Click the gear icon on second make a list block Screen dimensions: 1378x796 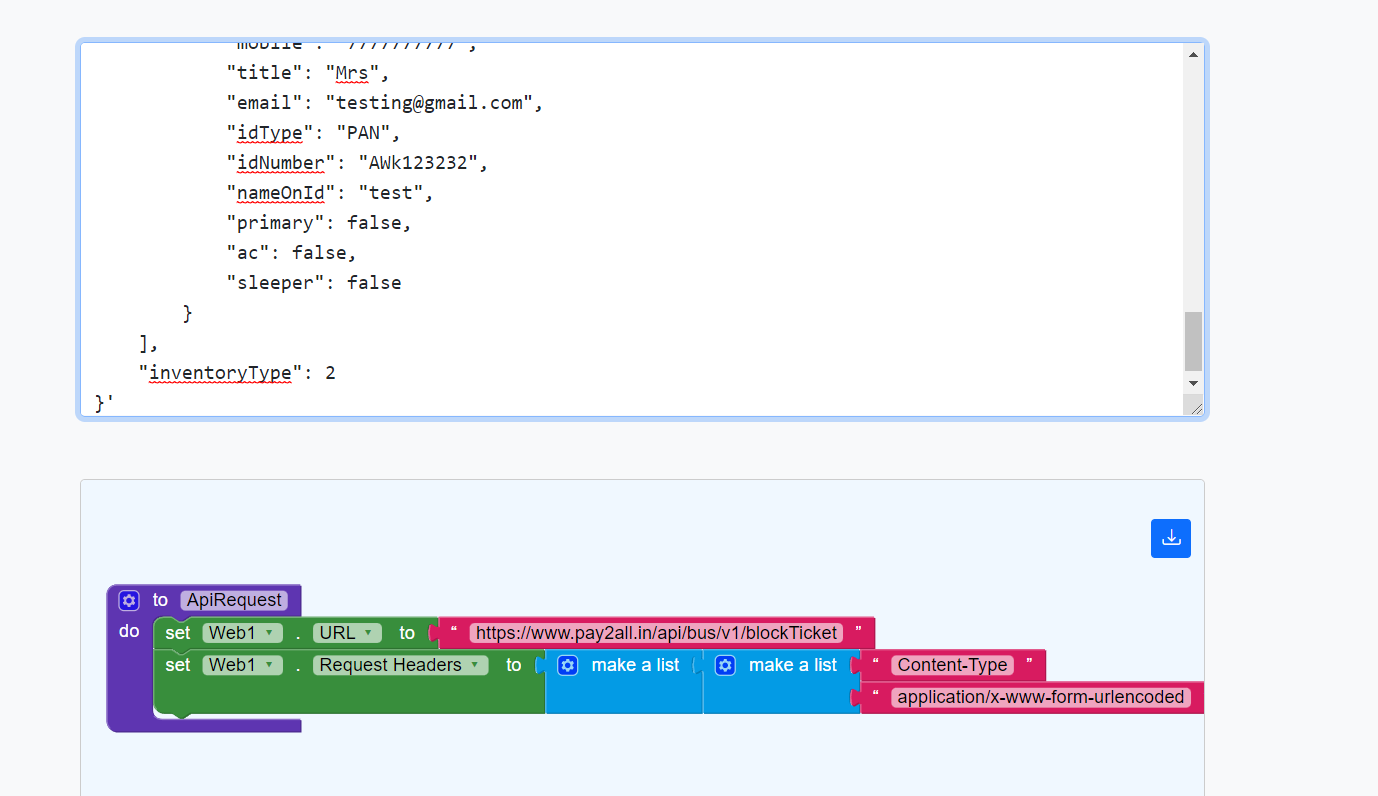725,664
